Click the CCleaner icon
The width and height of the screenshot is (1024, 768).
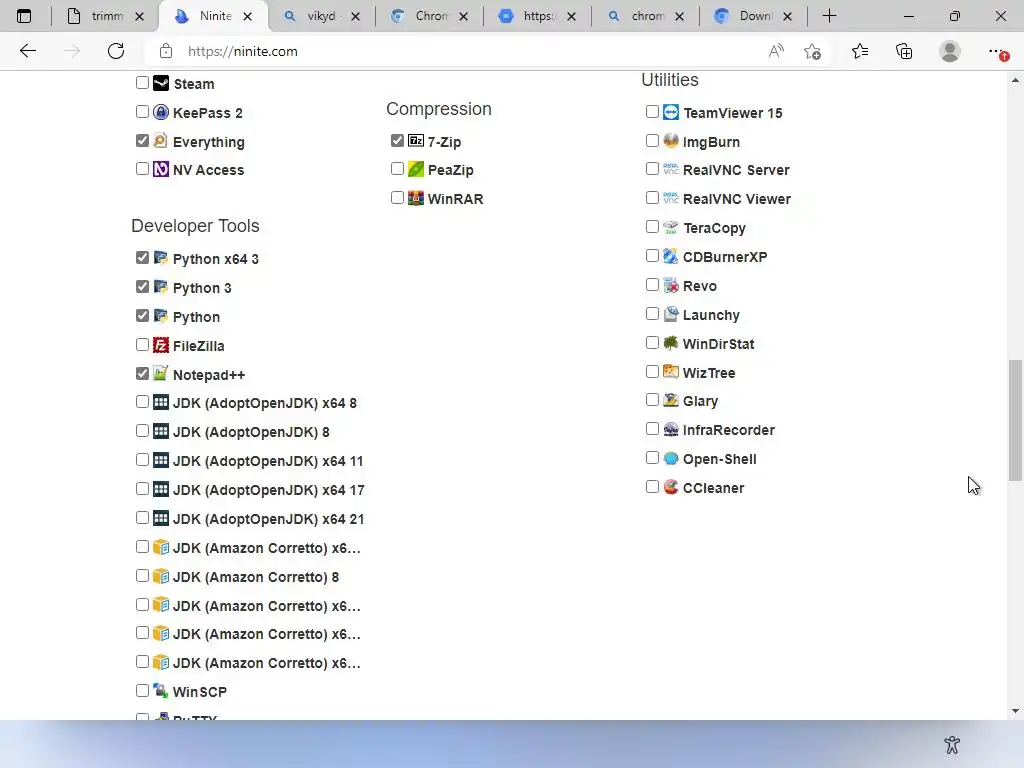point(671,487)
